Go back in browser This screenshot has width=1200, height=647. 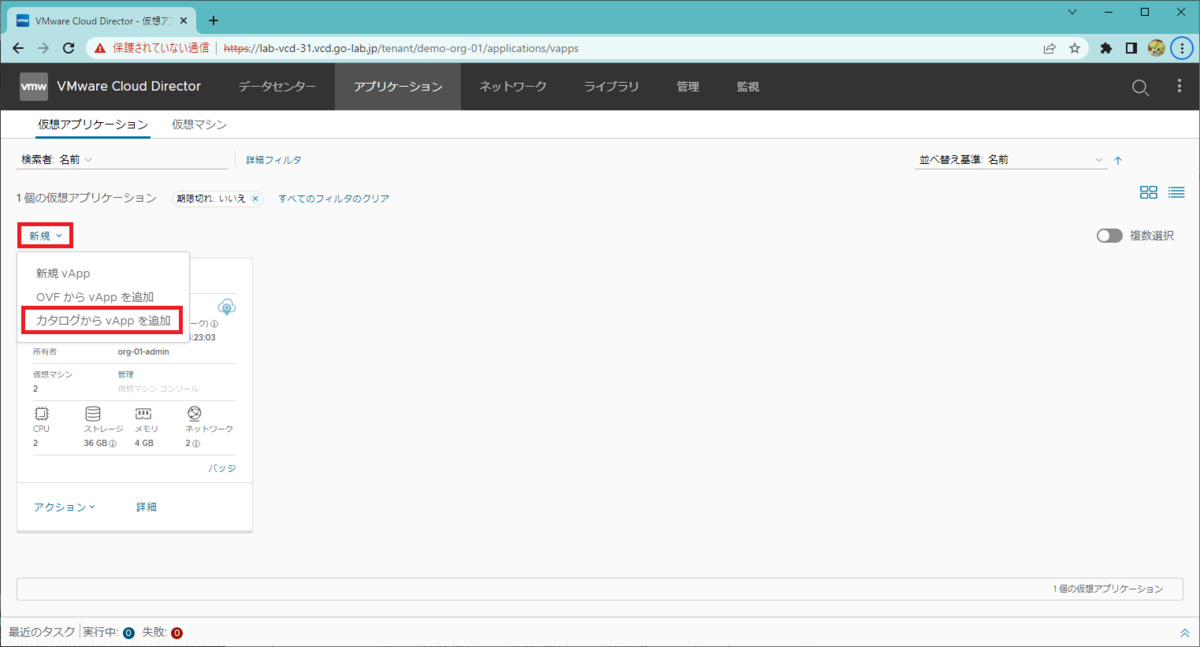tap(18, 48)
